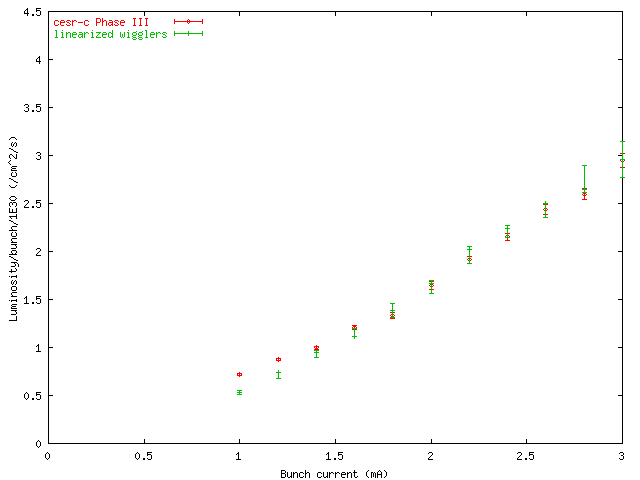Screen dimensions: 640x480
Task: Click the 'Luminosity/bunch/1E30 (/cm^2/s)' y-axis title
Action: pyautogui.click(x=13, y=229)
